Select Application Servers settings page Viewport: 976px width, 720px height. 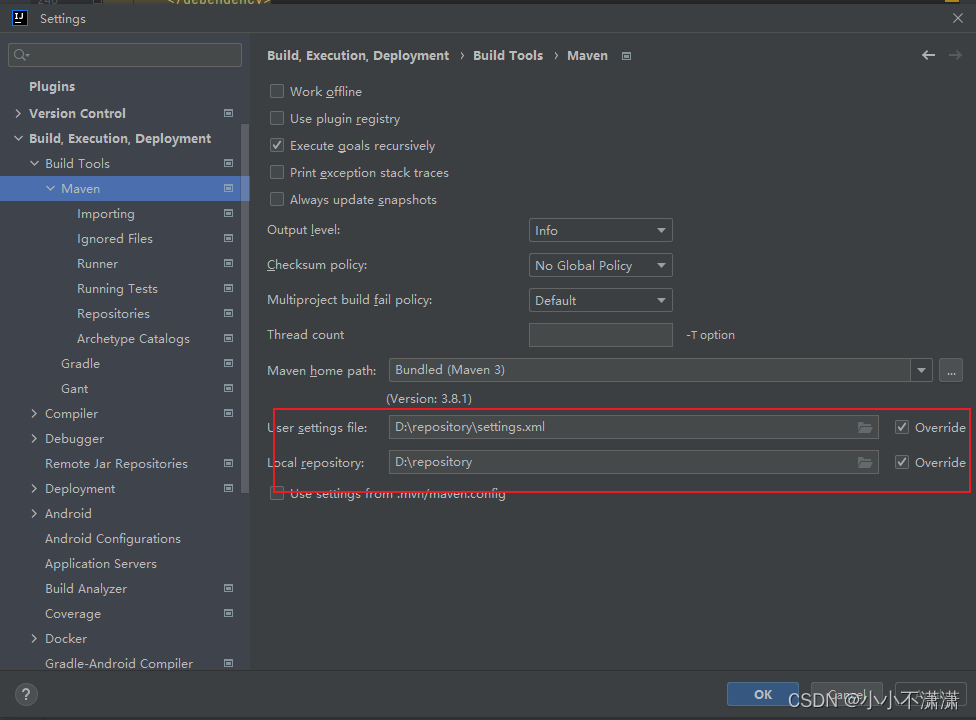tap(101, 564)
